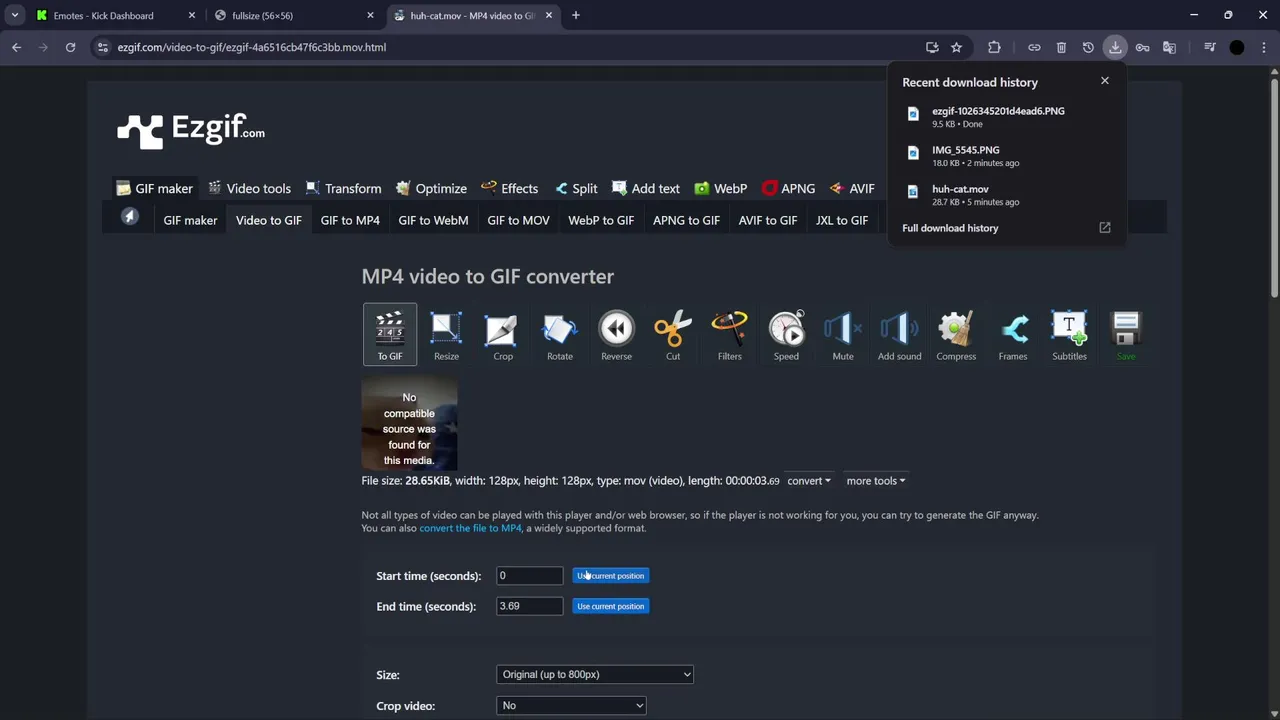Select GIF to WebM submenu item
Image resolution: width=1280 pixels, height=720 pixels.
click(x=433, y=220)
